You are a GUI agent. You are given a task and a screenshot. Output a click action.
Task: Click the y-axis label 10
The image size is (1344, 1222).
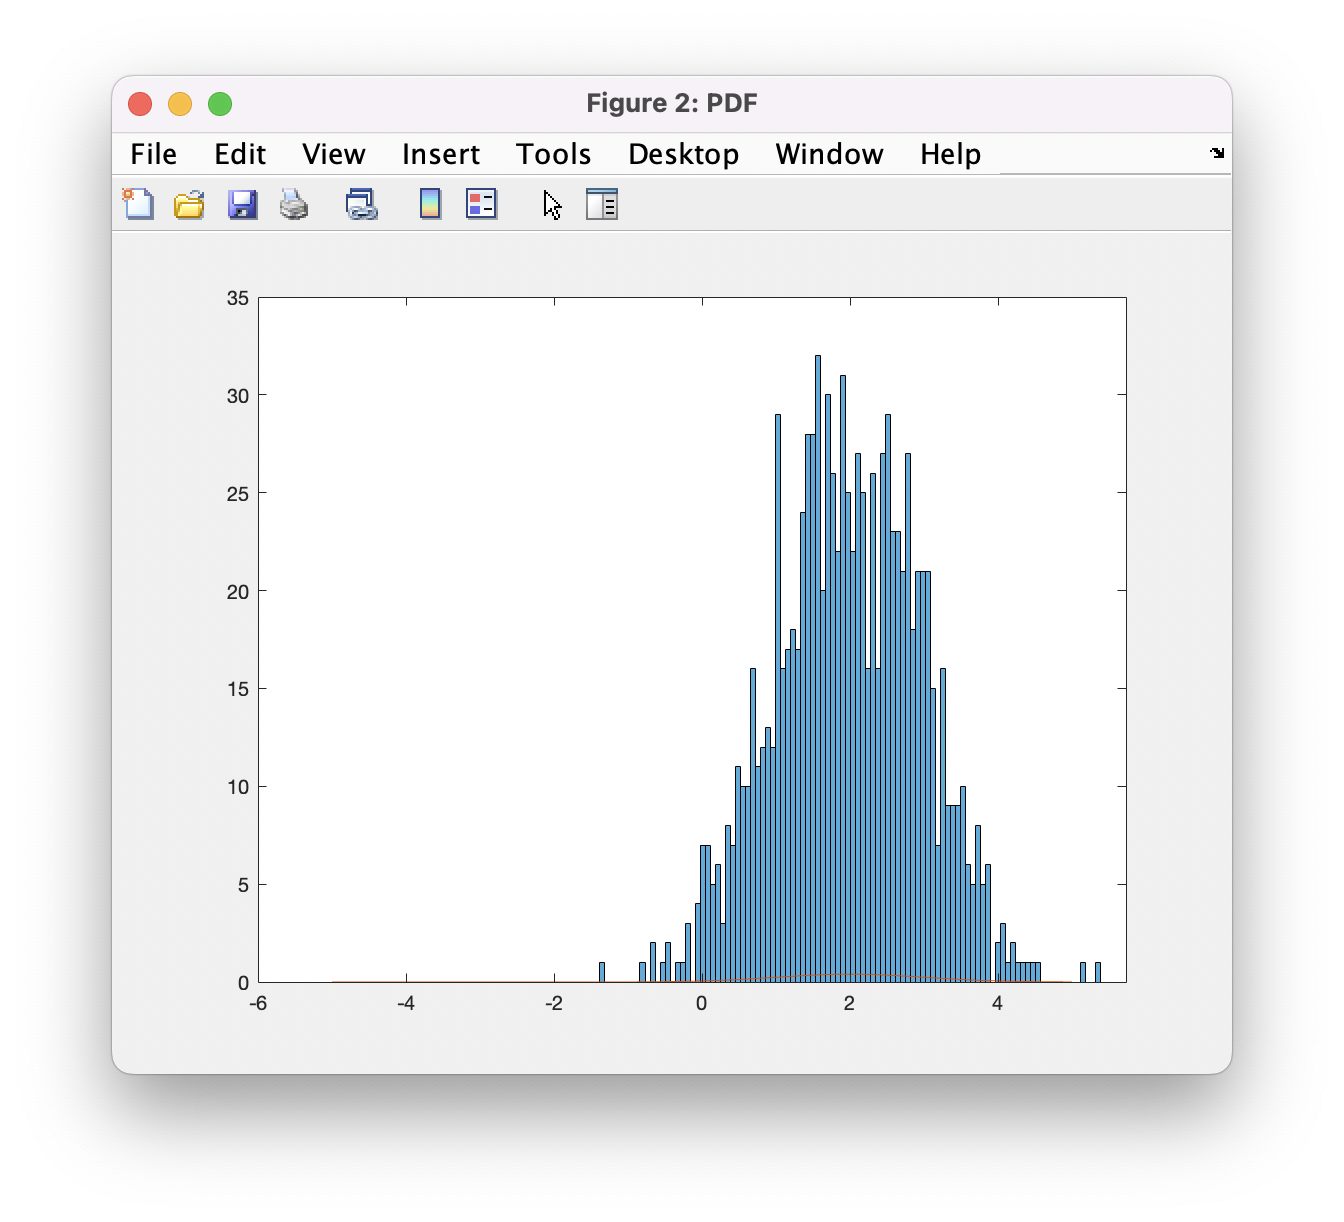pos(238,787)
